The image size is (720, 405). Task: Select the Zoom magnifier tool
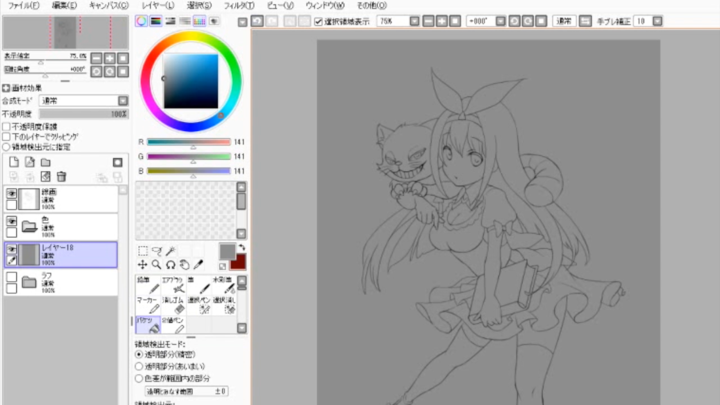click(x=157, y=264)
